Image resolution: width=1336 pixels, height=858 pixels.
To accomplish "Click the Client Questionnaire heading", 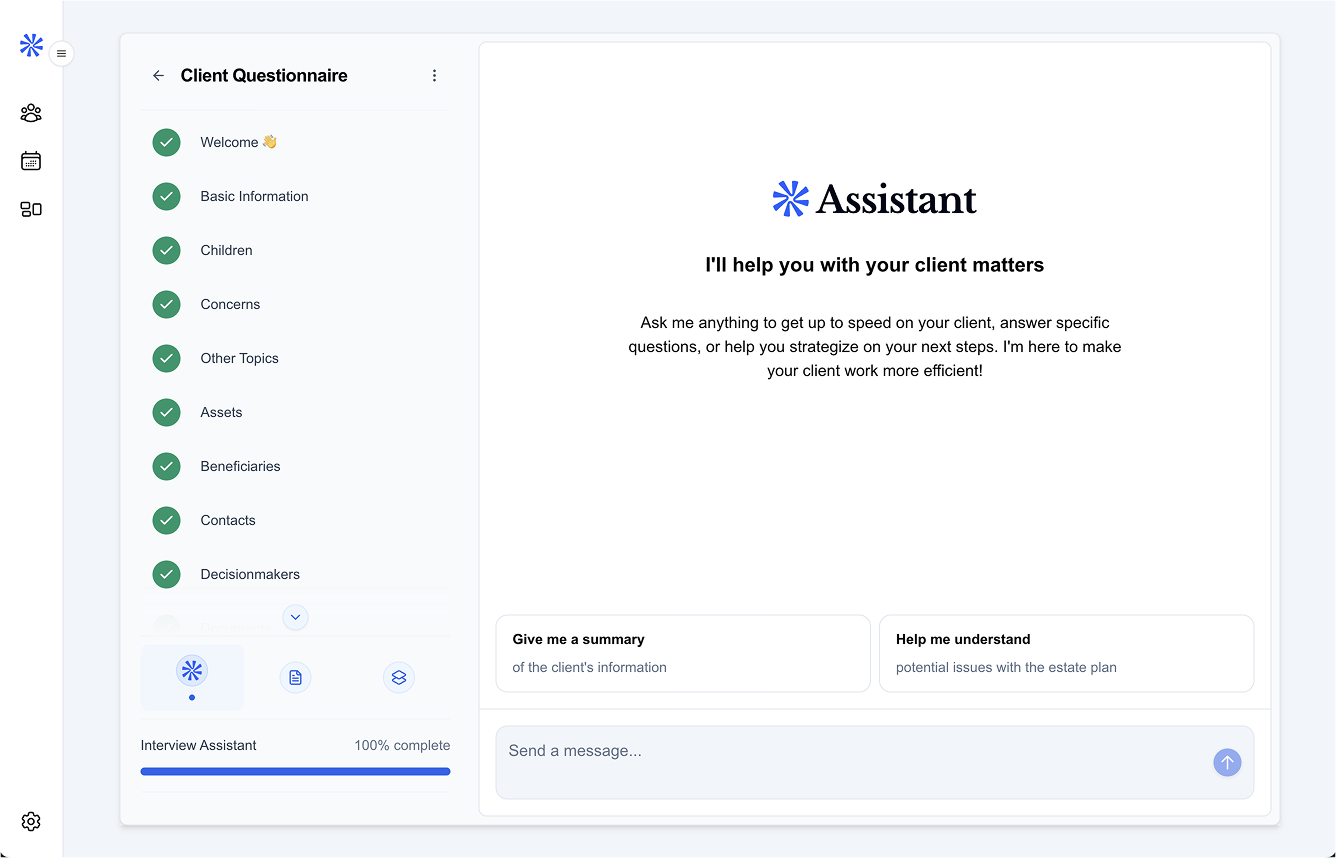I will pos(264,76).
